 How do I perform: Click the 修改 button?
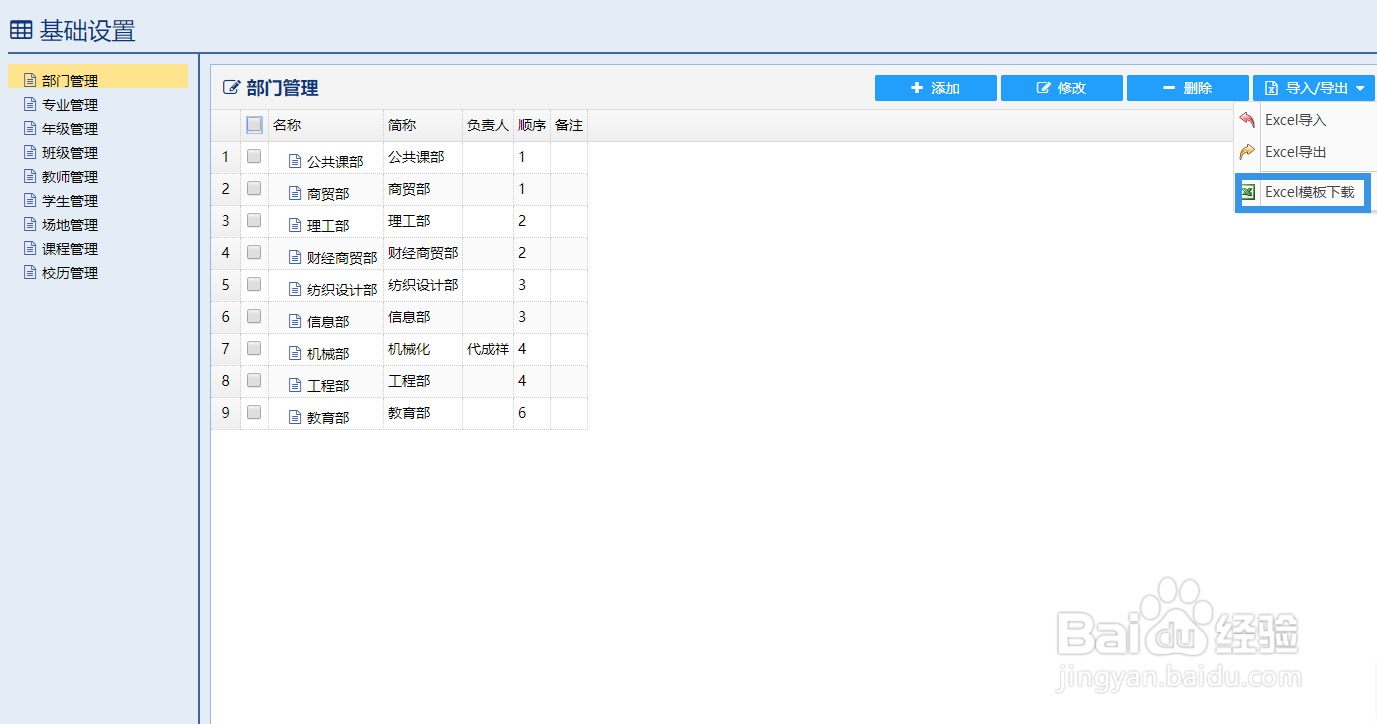pos(1062,88)
